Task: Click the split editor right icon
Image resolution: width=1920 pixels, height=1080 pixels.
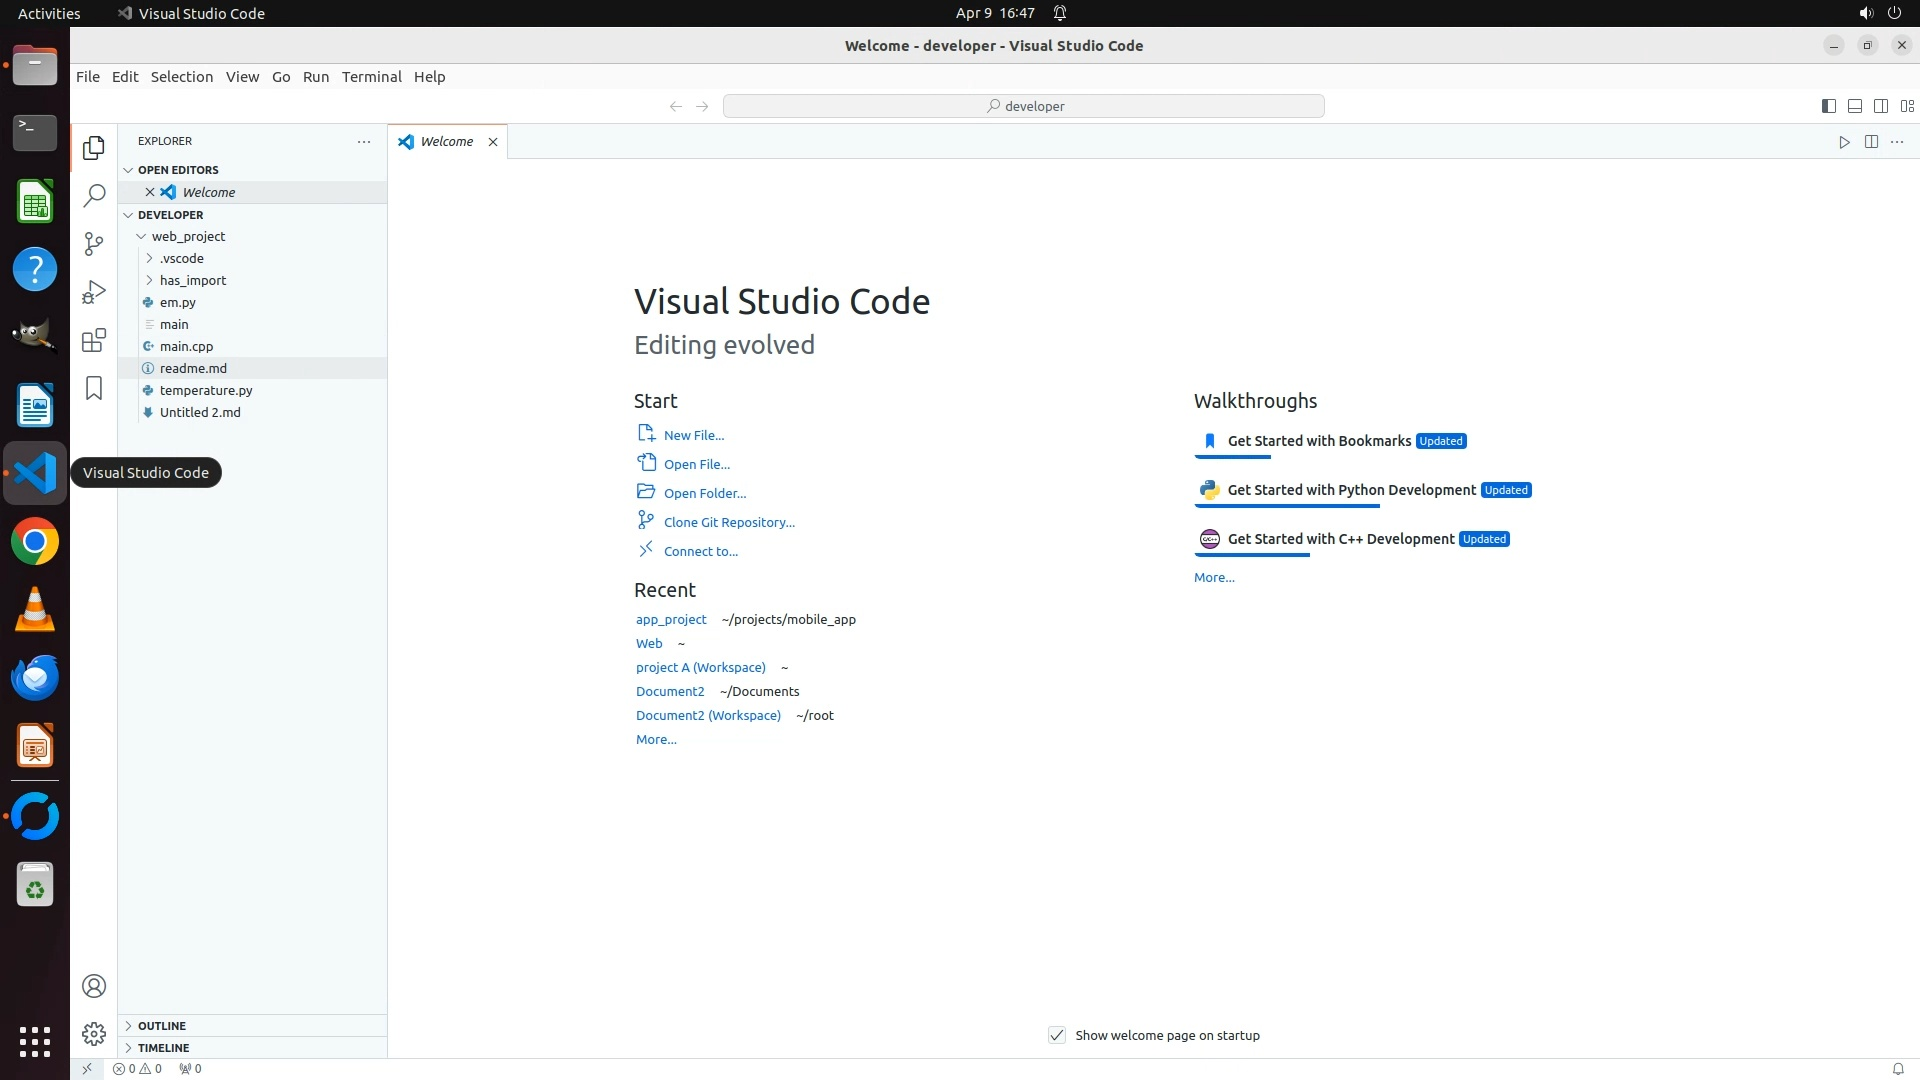Action: pyautogui.click(x=1871, y=142)
